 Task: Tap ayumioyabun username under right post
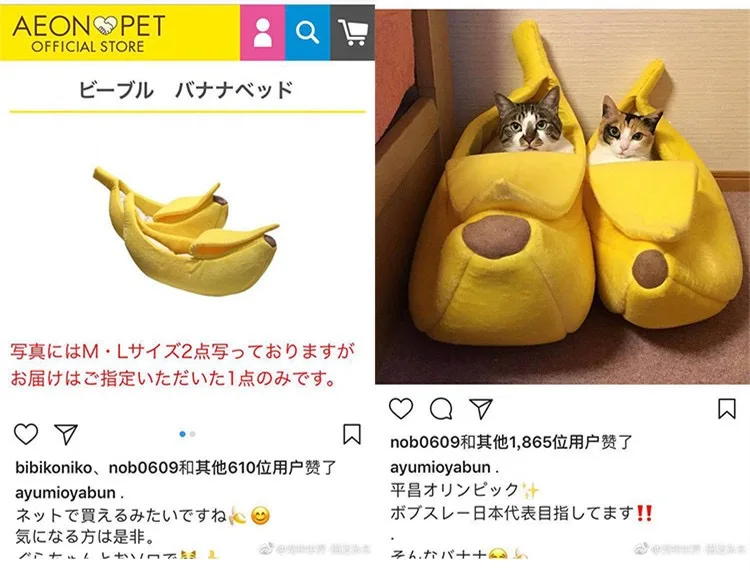(441, 467)
